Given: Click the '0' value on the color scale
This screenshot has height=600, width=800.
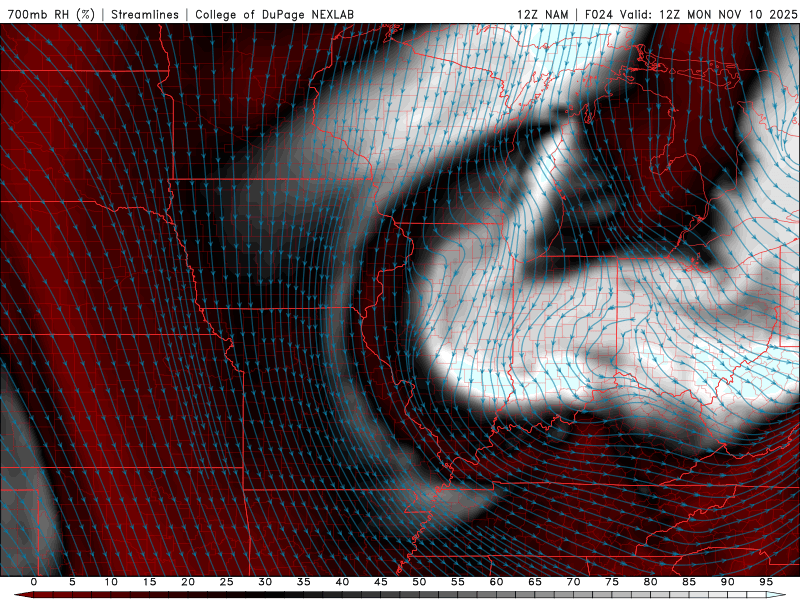Looking at the screenshot, I should 34,582.
